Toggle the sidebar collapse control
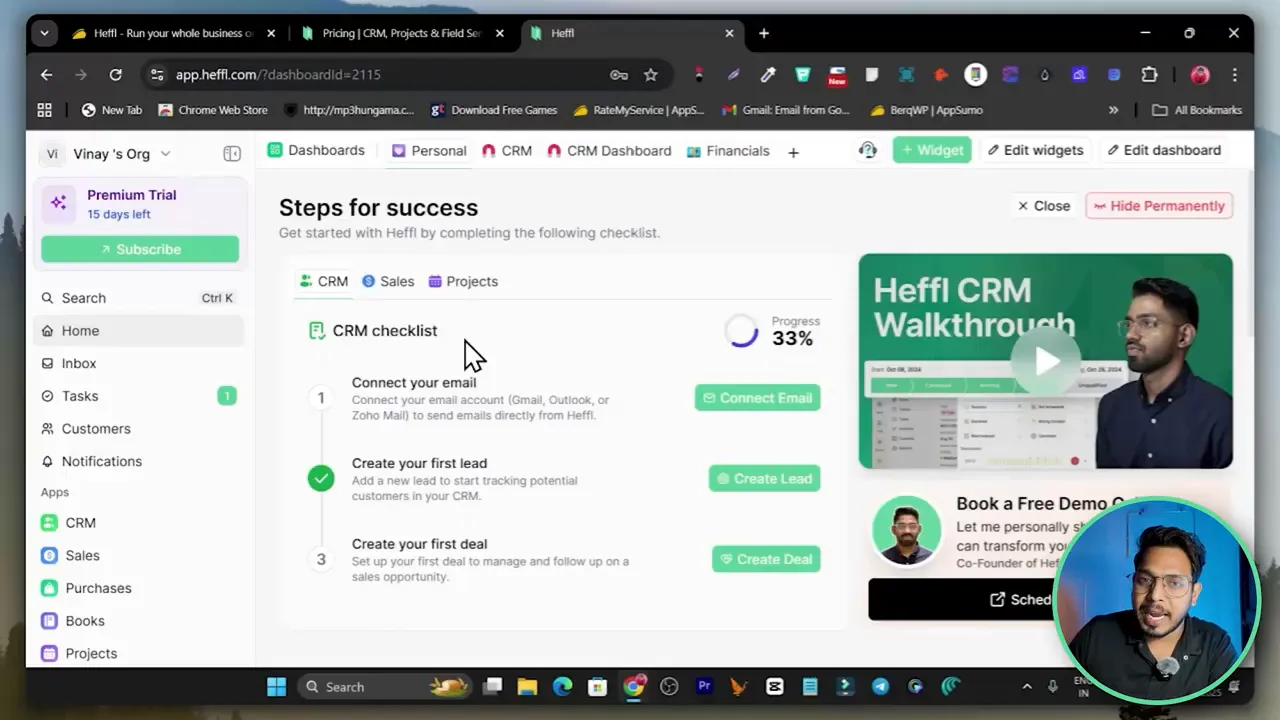 pos(232,153)
